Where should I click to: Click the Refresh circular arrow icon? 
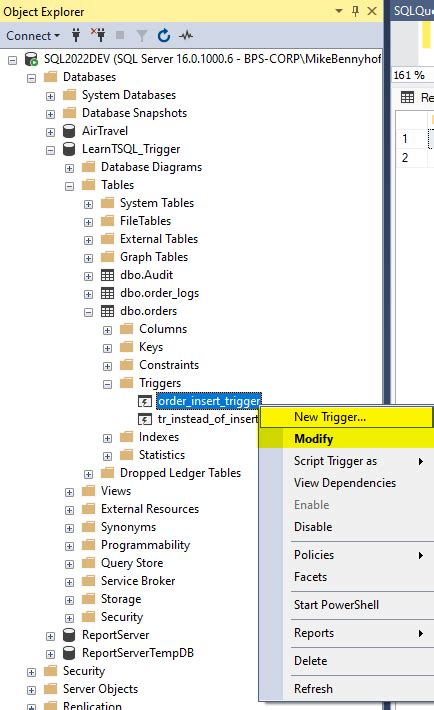(164, 35)
